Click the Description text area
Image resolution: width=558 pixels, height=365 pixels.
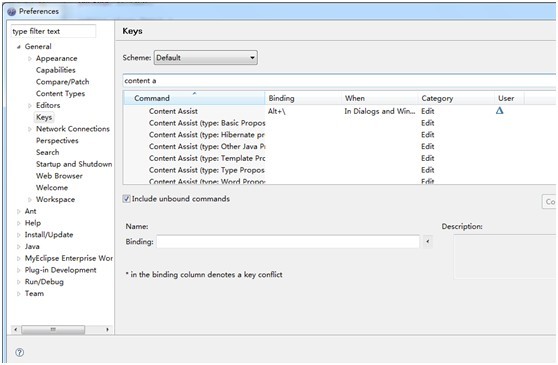pyautogui.click(x=505, y=256)
